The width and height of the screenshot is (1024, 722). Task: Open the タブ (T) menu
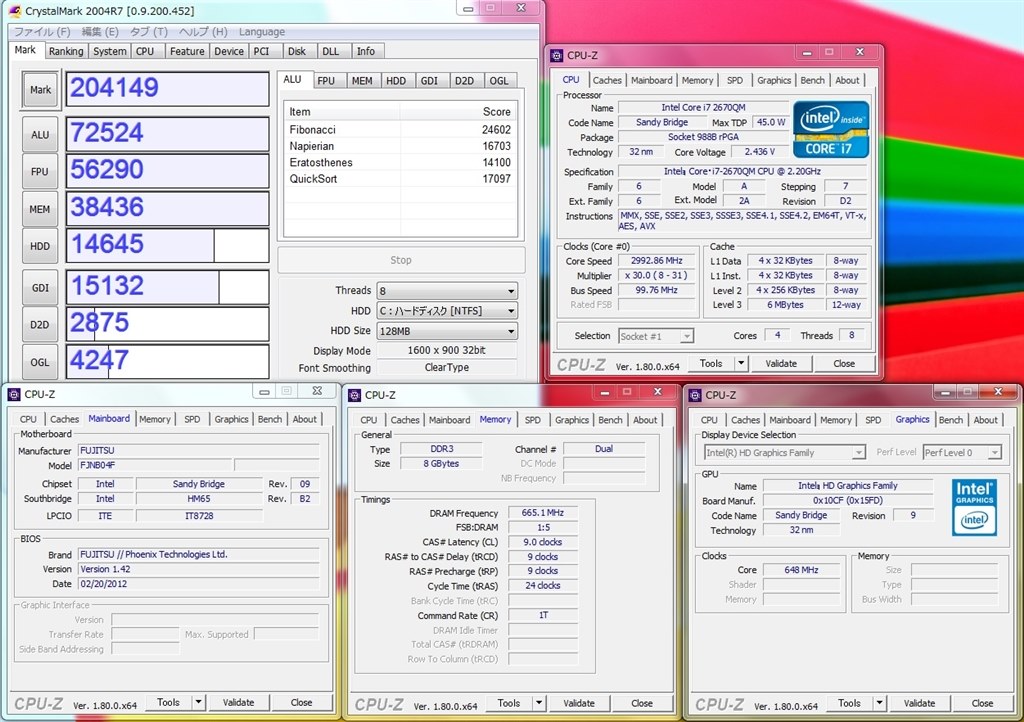pos(149,31)
